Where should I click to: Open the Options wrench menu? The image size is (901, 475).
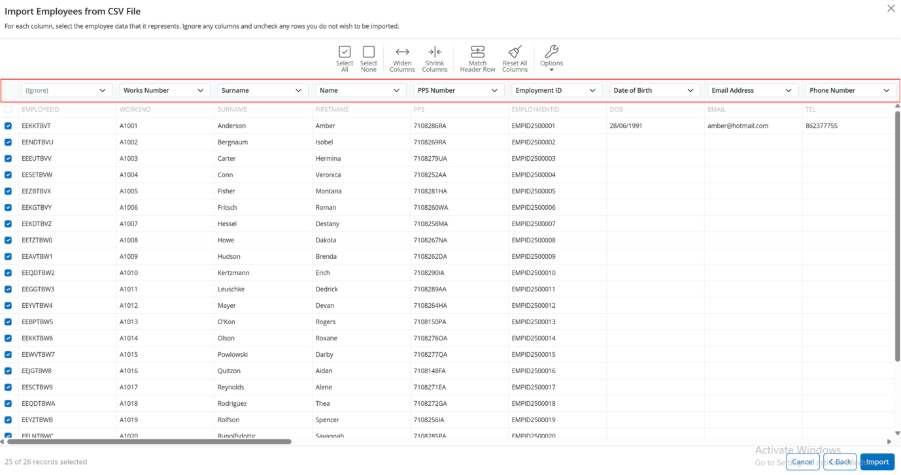[552, 59]
